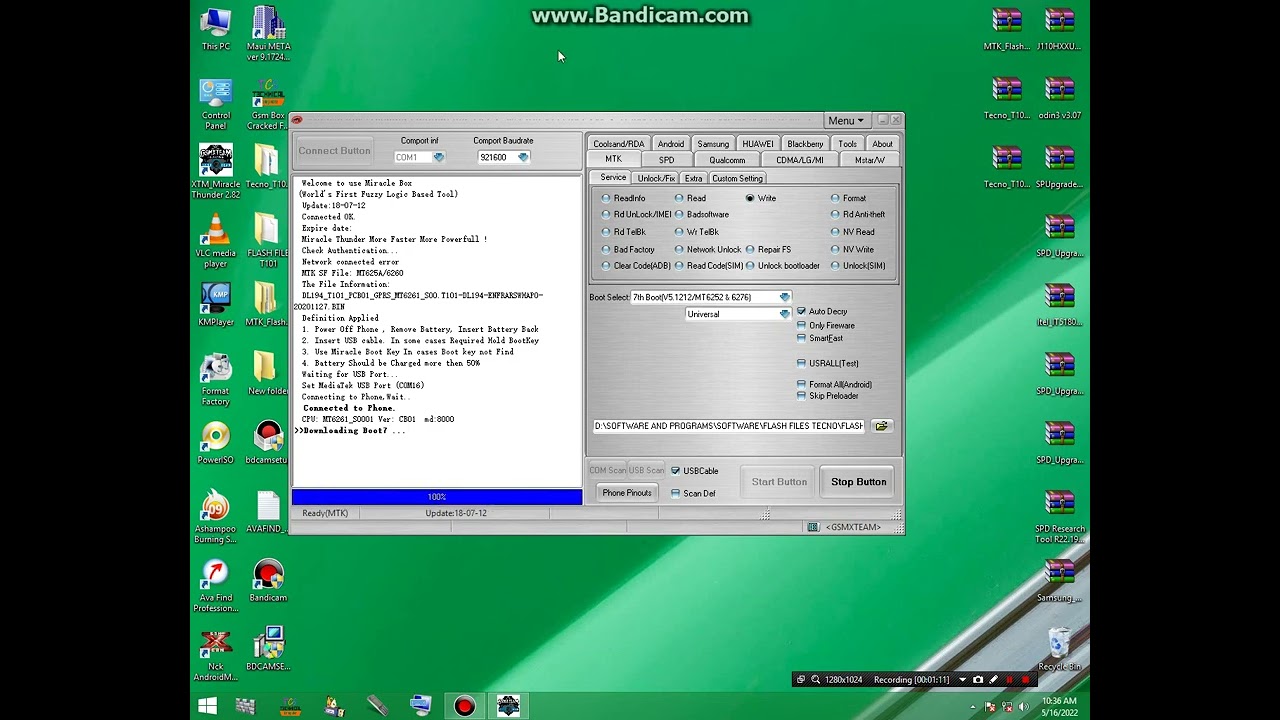
Task: Click the COM Scan button
Action: pos(607,471)
